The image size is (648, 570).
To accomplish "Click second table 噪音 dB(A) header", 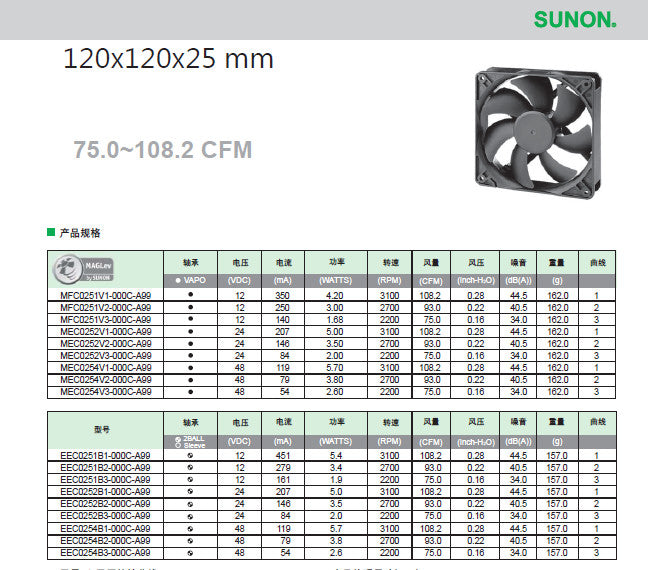I will (518, 430).
